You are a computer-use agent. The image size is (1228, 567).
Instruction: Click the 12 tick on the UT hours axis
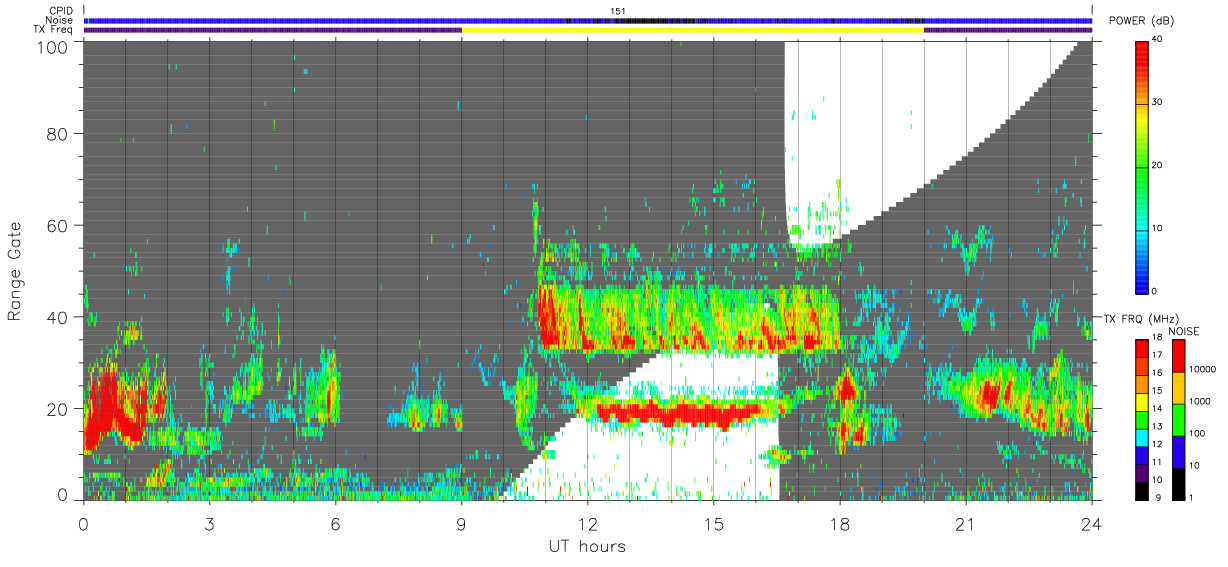coord(588,523)
